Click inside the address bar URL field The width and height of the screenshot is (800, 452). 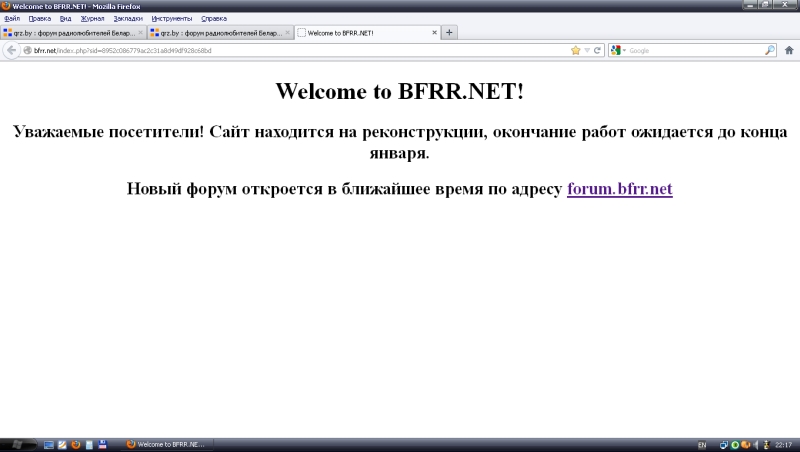point(300,50)
